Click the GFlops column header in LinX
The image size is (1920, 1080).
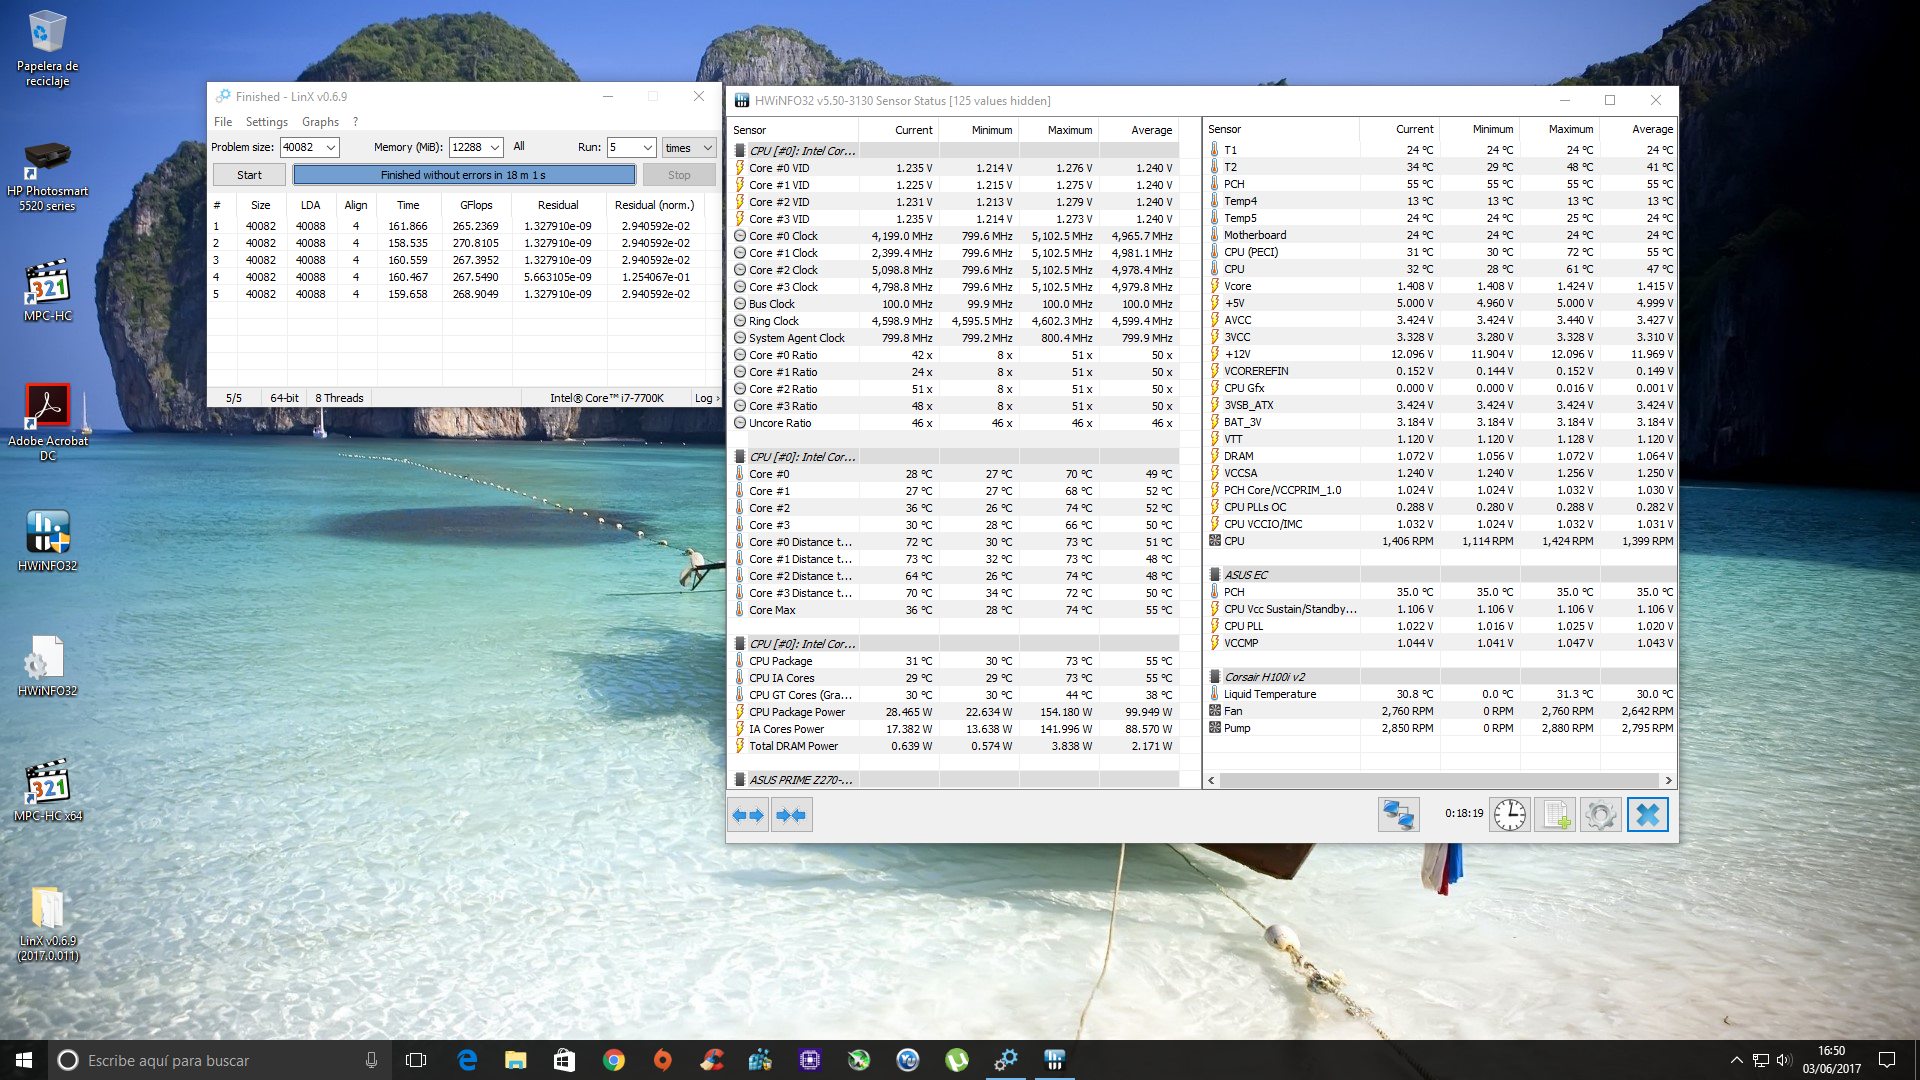476,205
